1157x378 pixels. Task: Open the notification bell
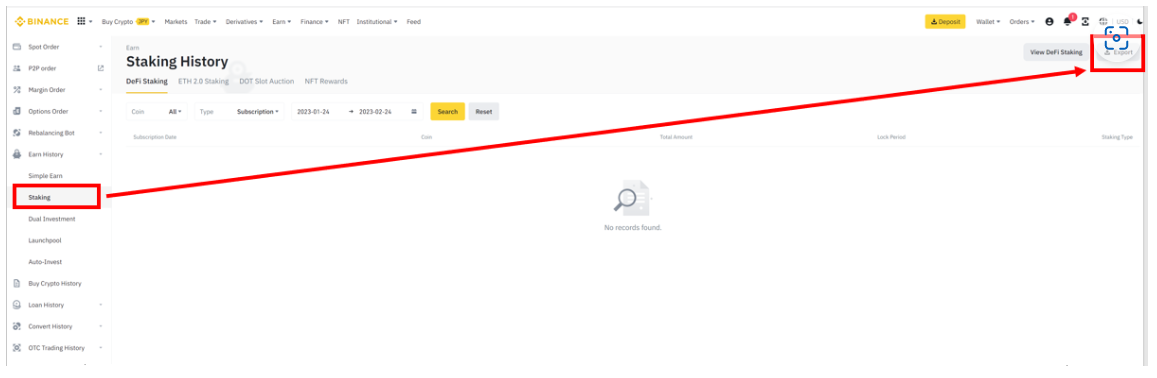pos(1067,21)
